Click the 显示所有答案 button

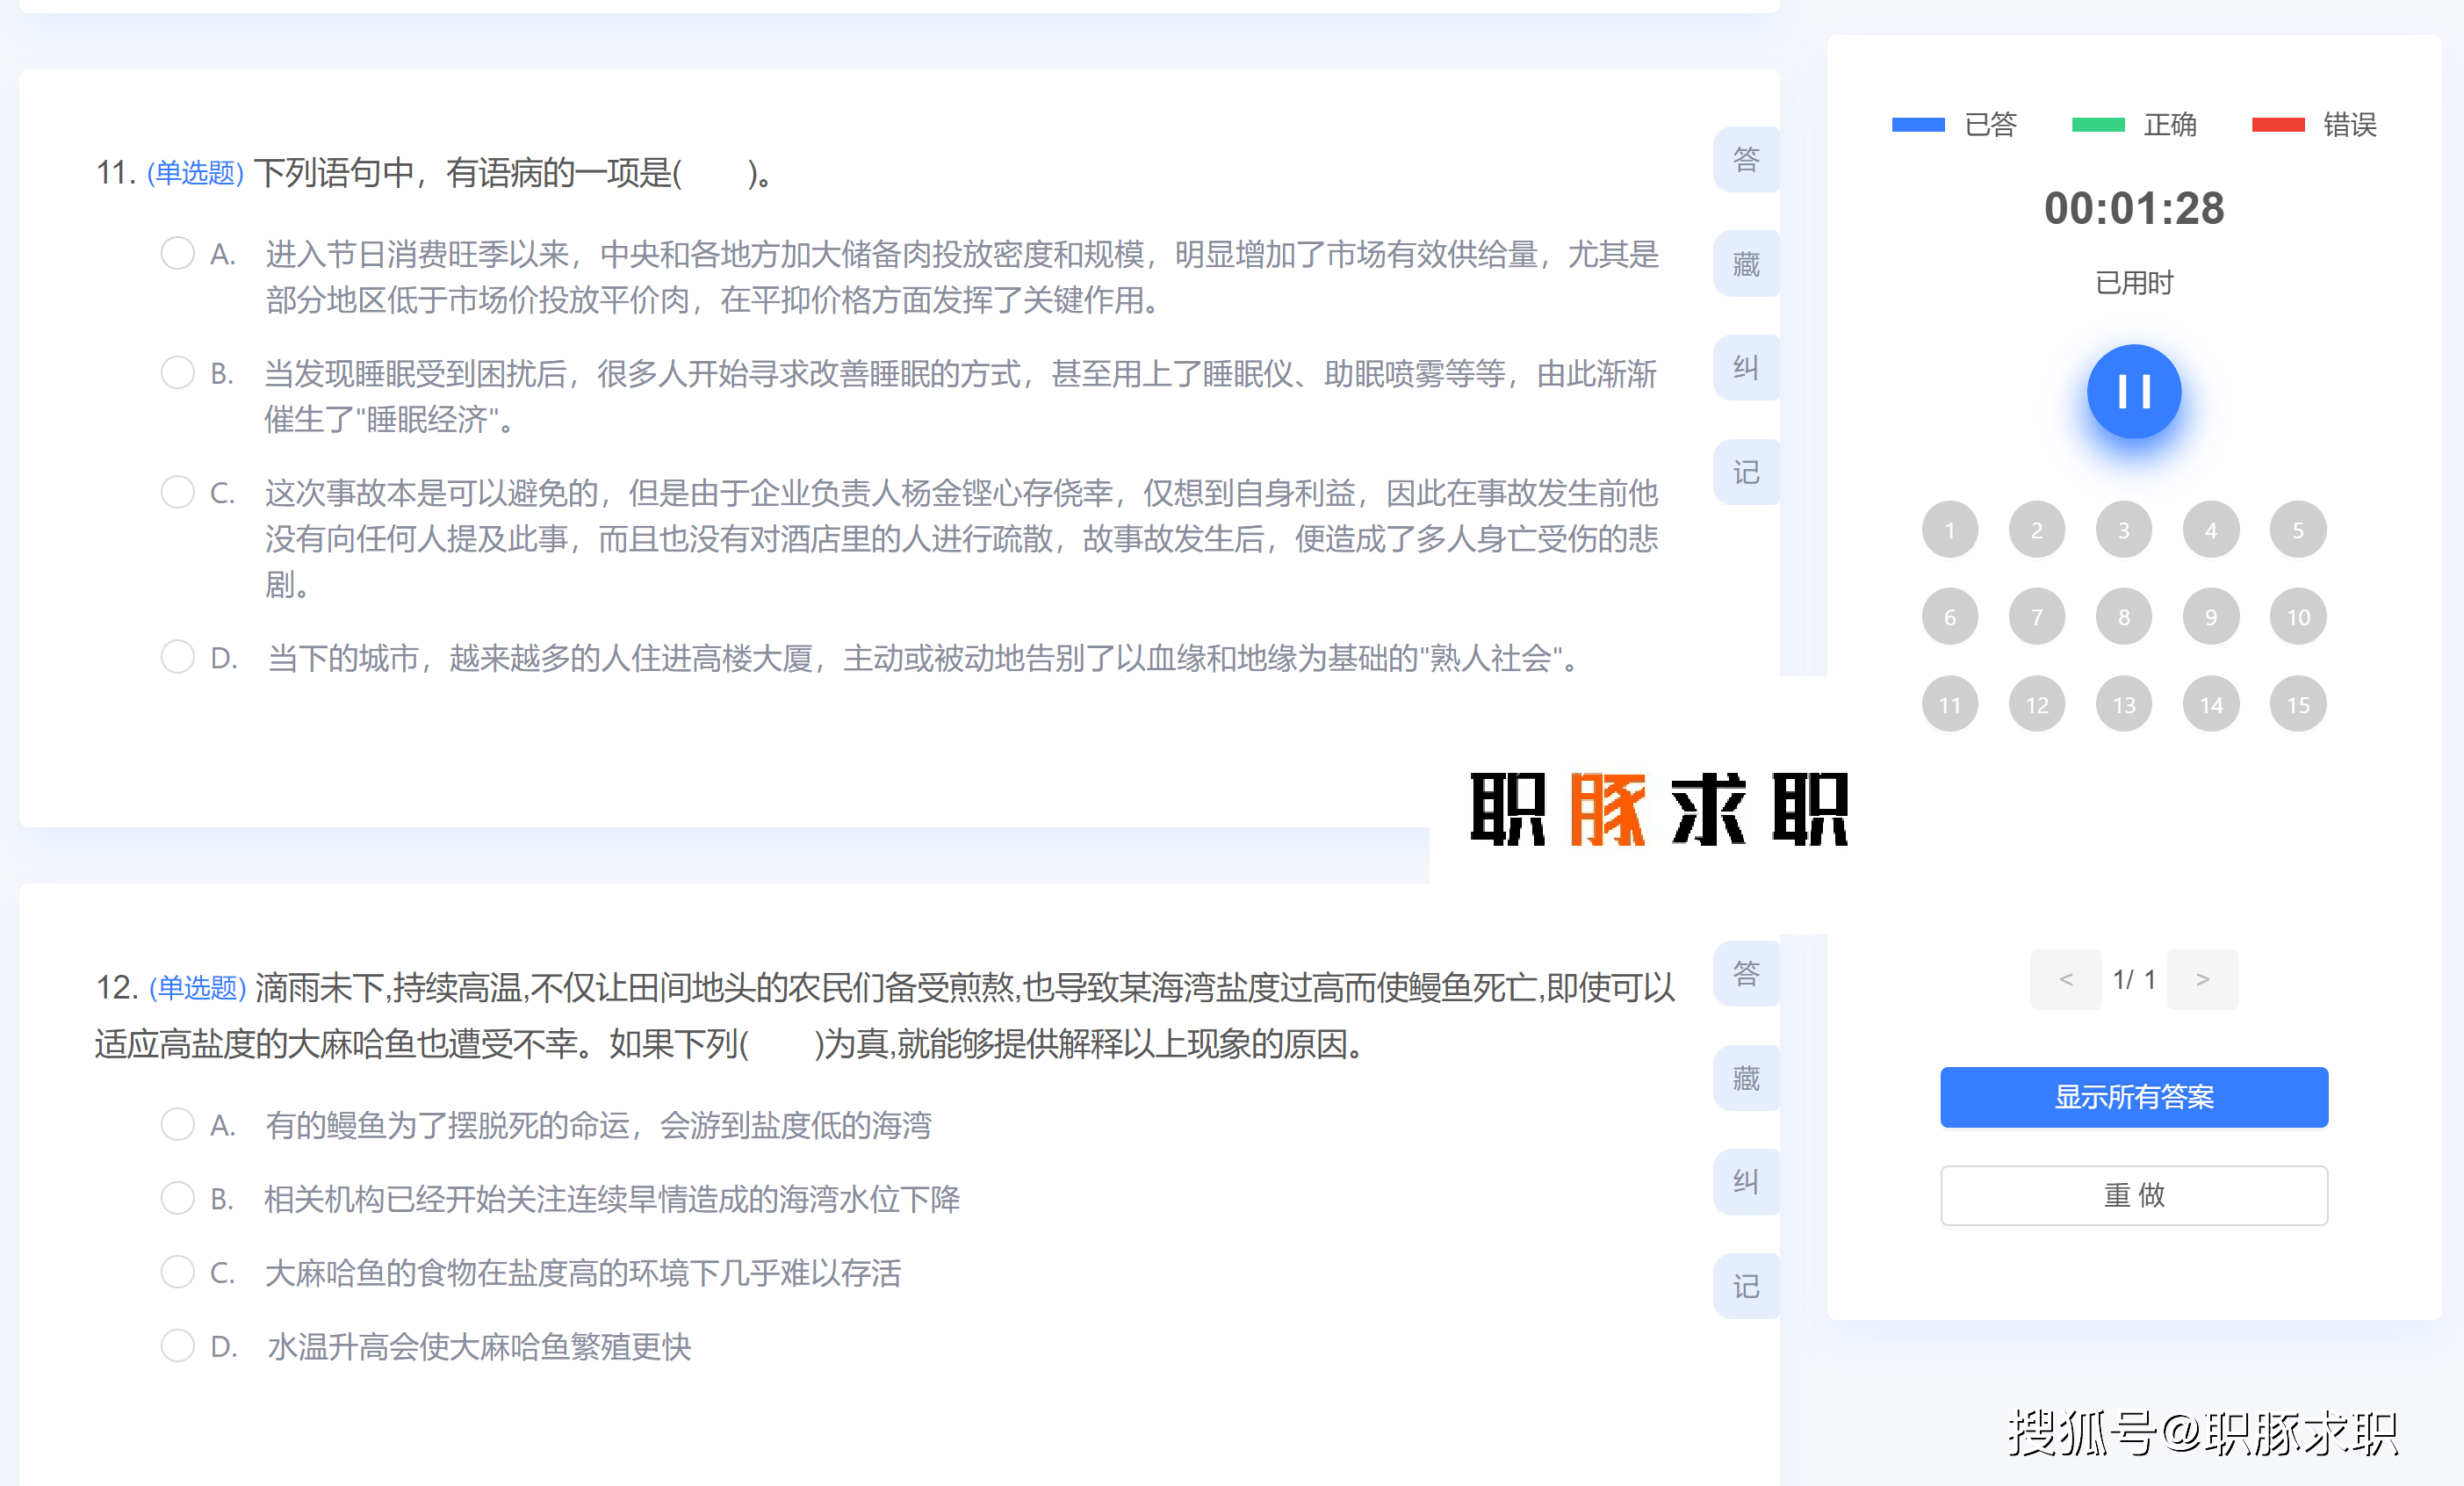2133,1097
